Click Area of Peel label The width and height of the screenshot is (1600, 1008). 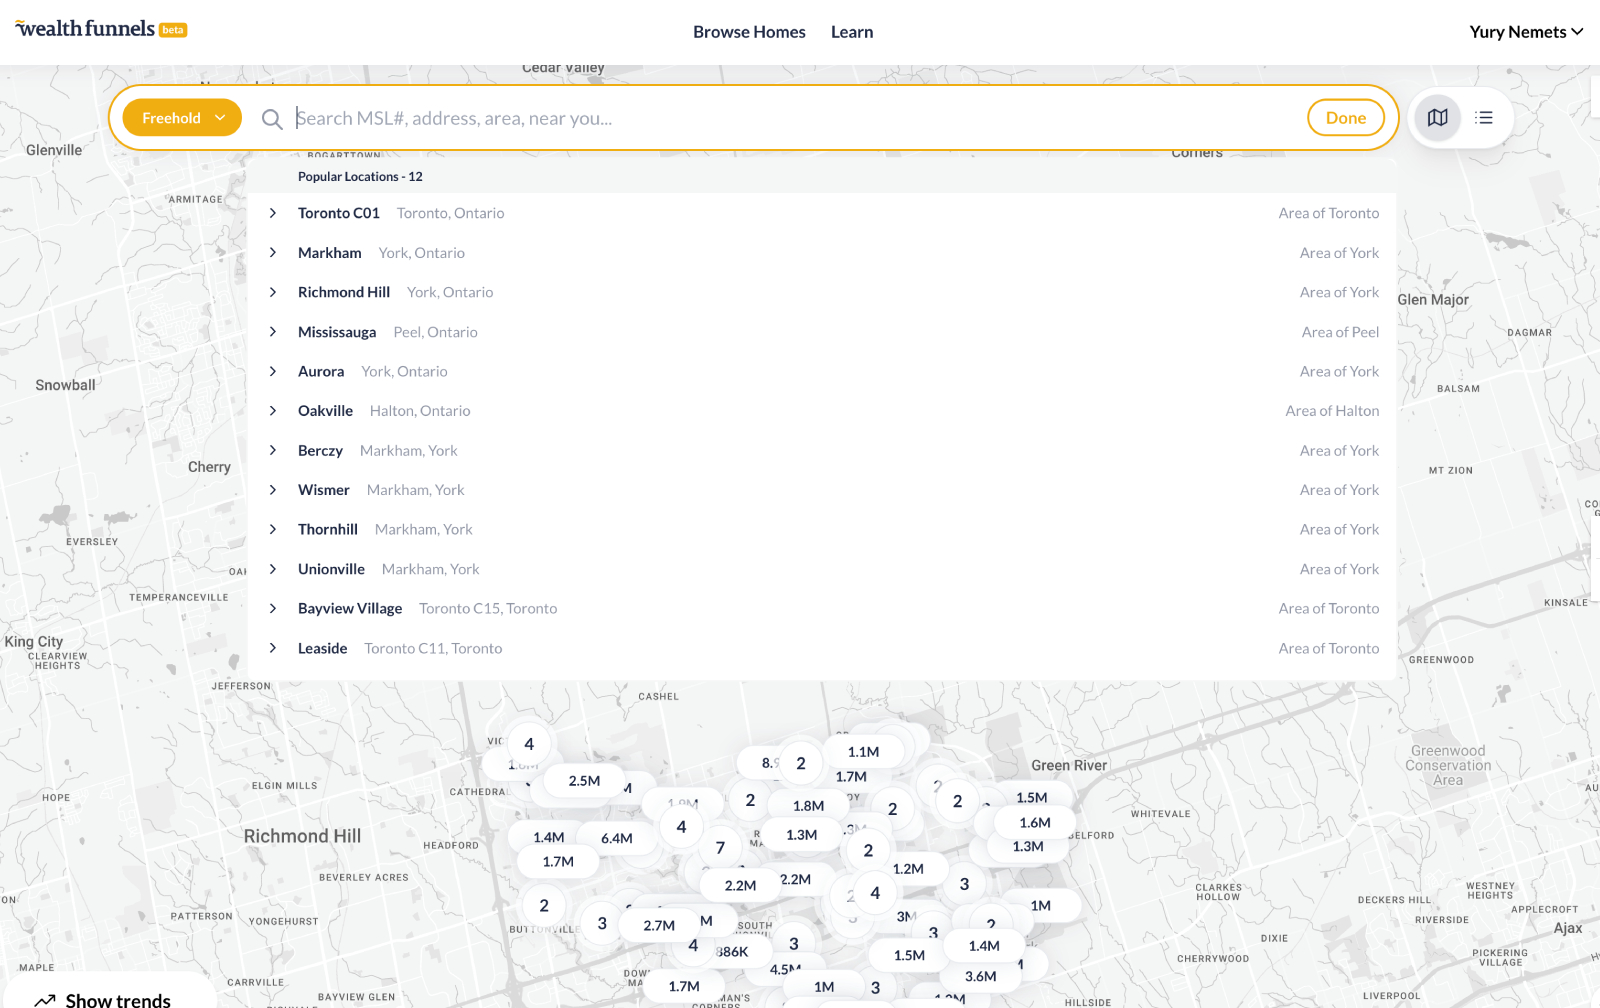(x=1340, y=332)
